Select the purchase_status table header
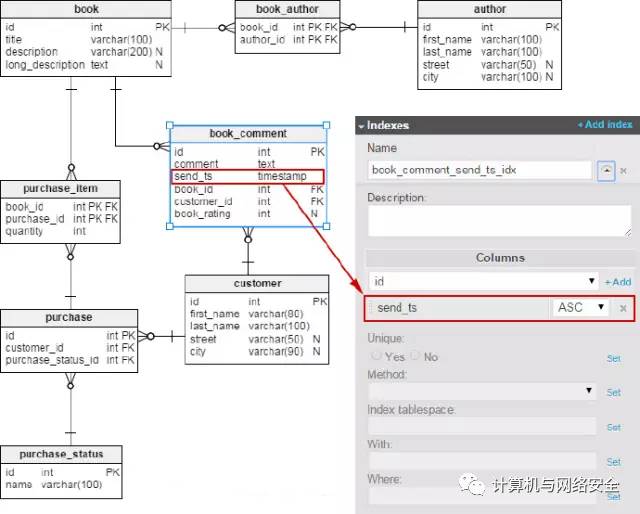 tap(61, 454)
